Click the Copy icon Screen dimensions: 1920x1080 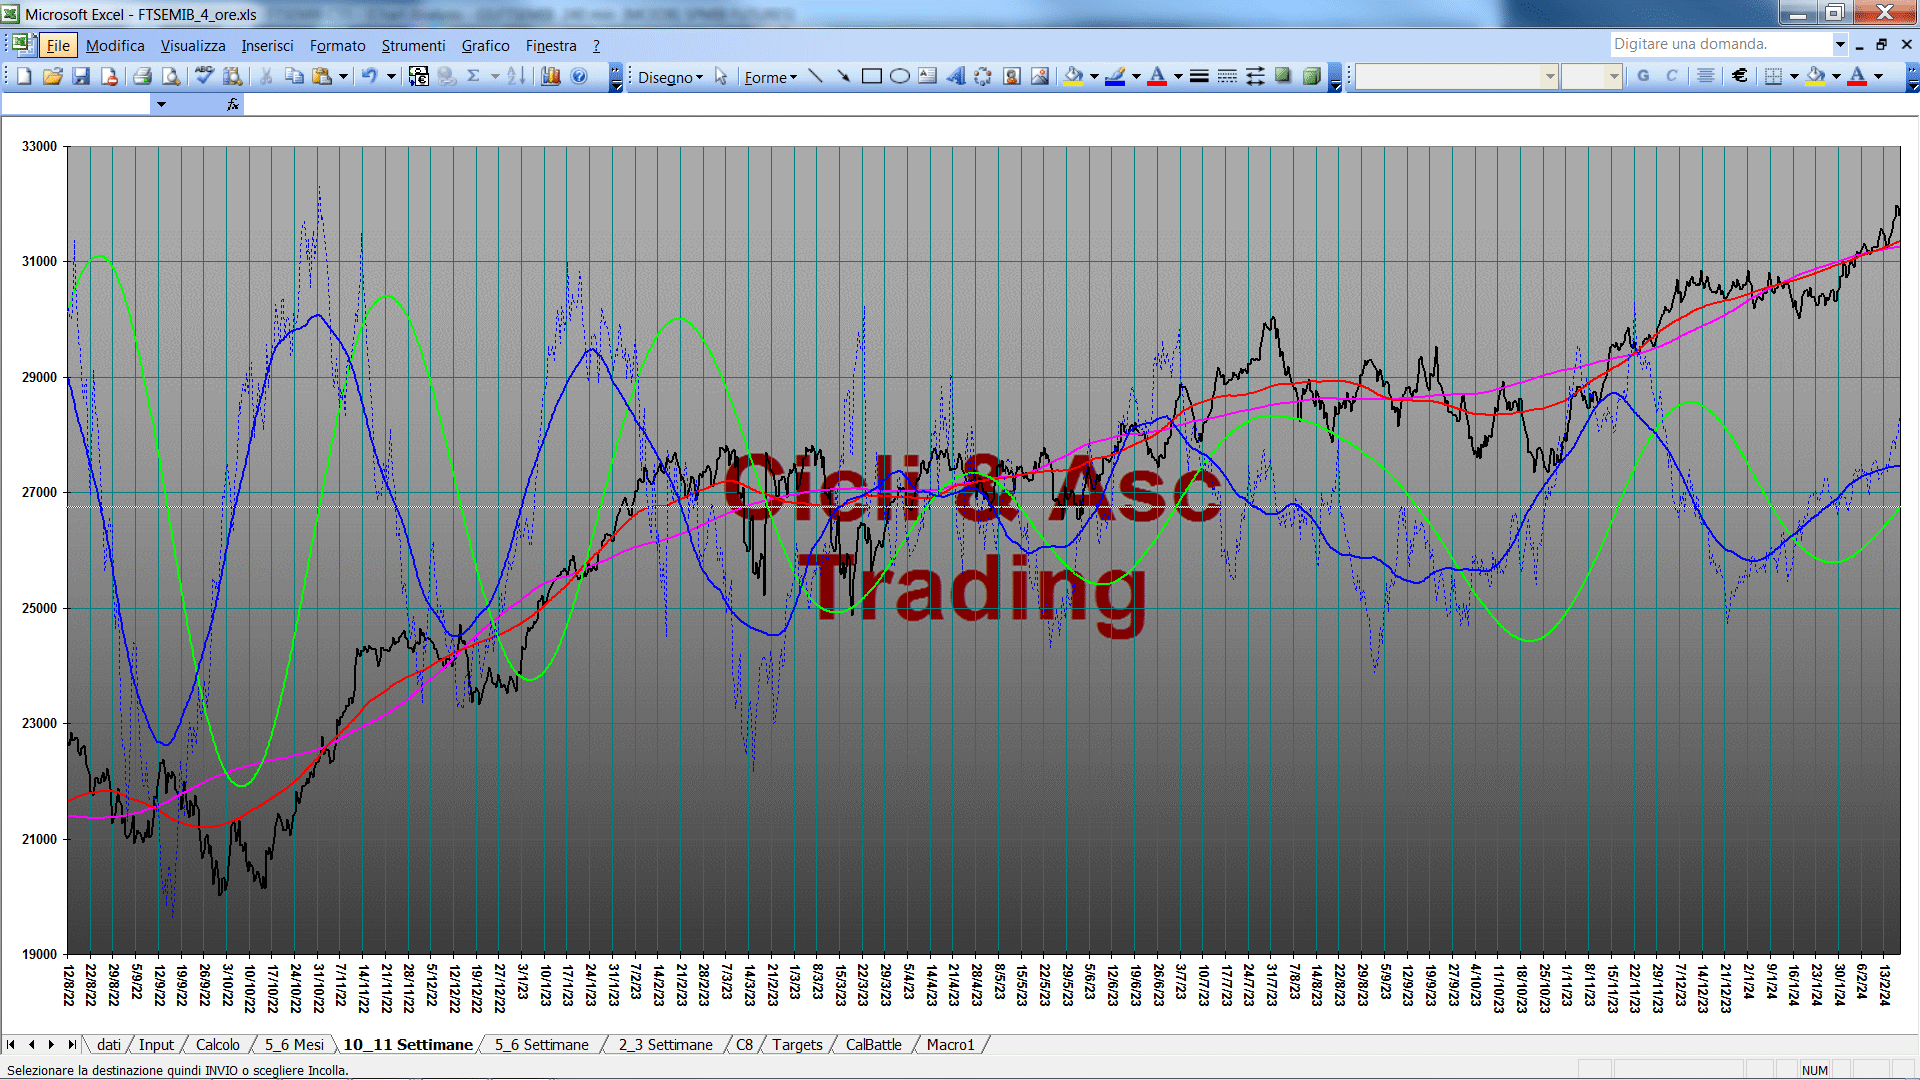tap(294, 76)
